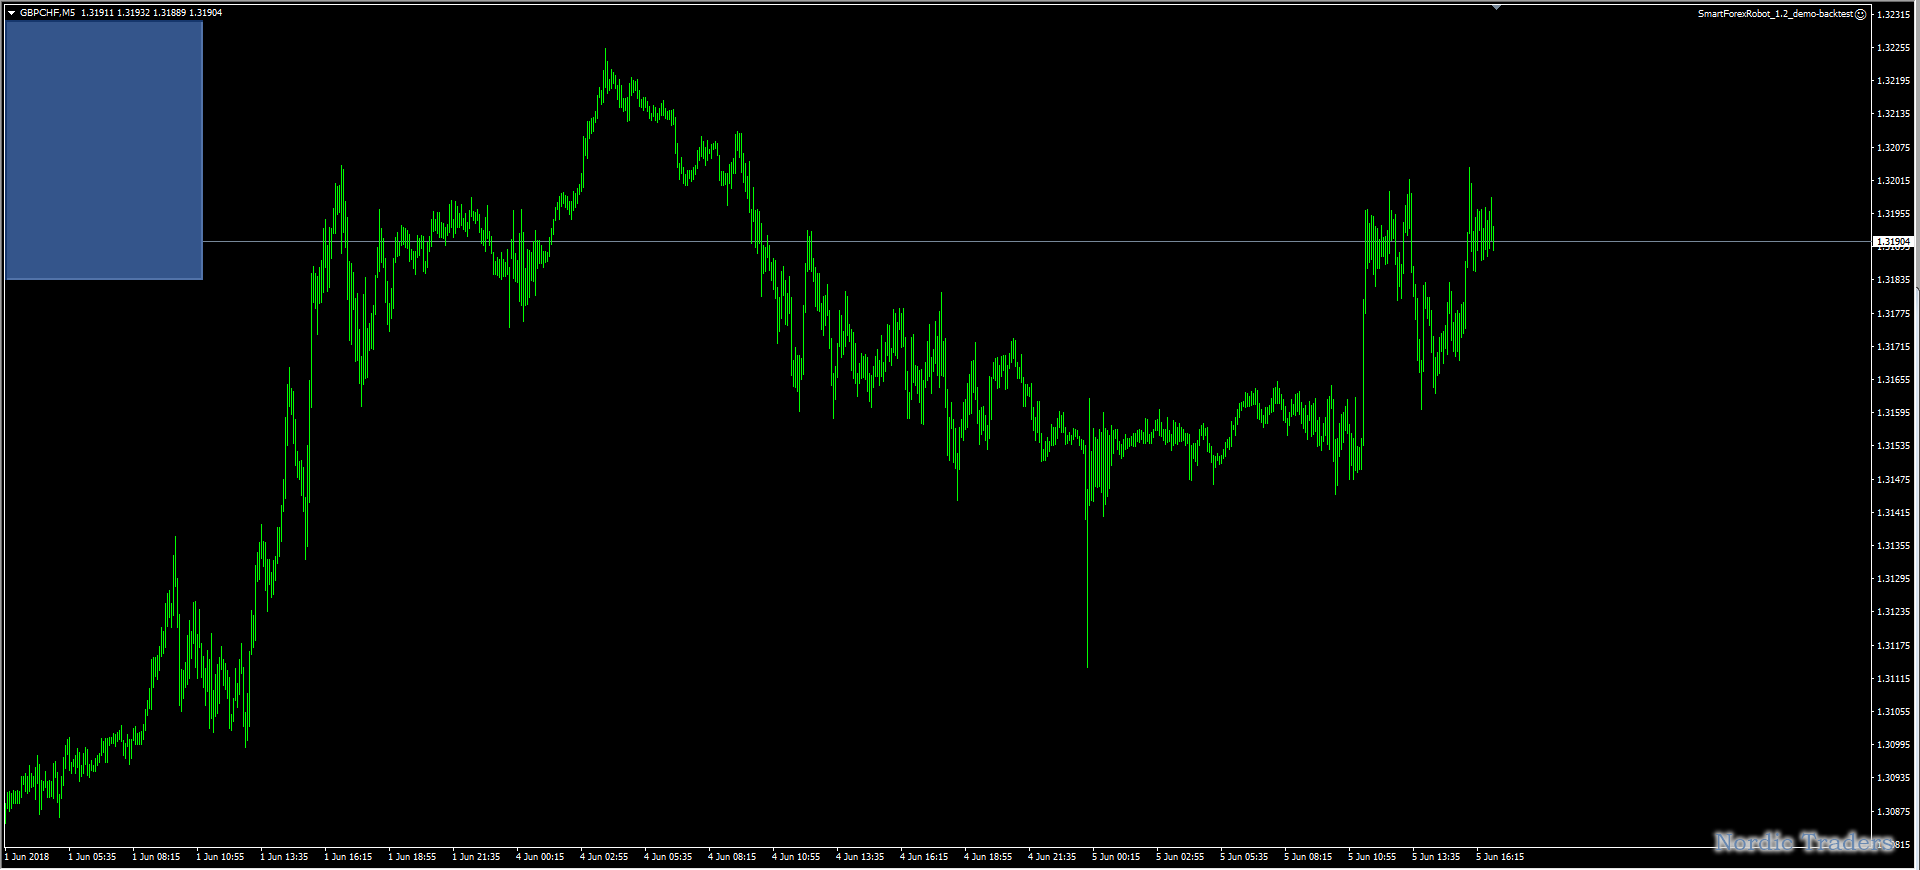Click the '5 Jun 00:15' time axis label
The image size is (1920, 870).
(1116, 857)
